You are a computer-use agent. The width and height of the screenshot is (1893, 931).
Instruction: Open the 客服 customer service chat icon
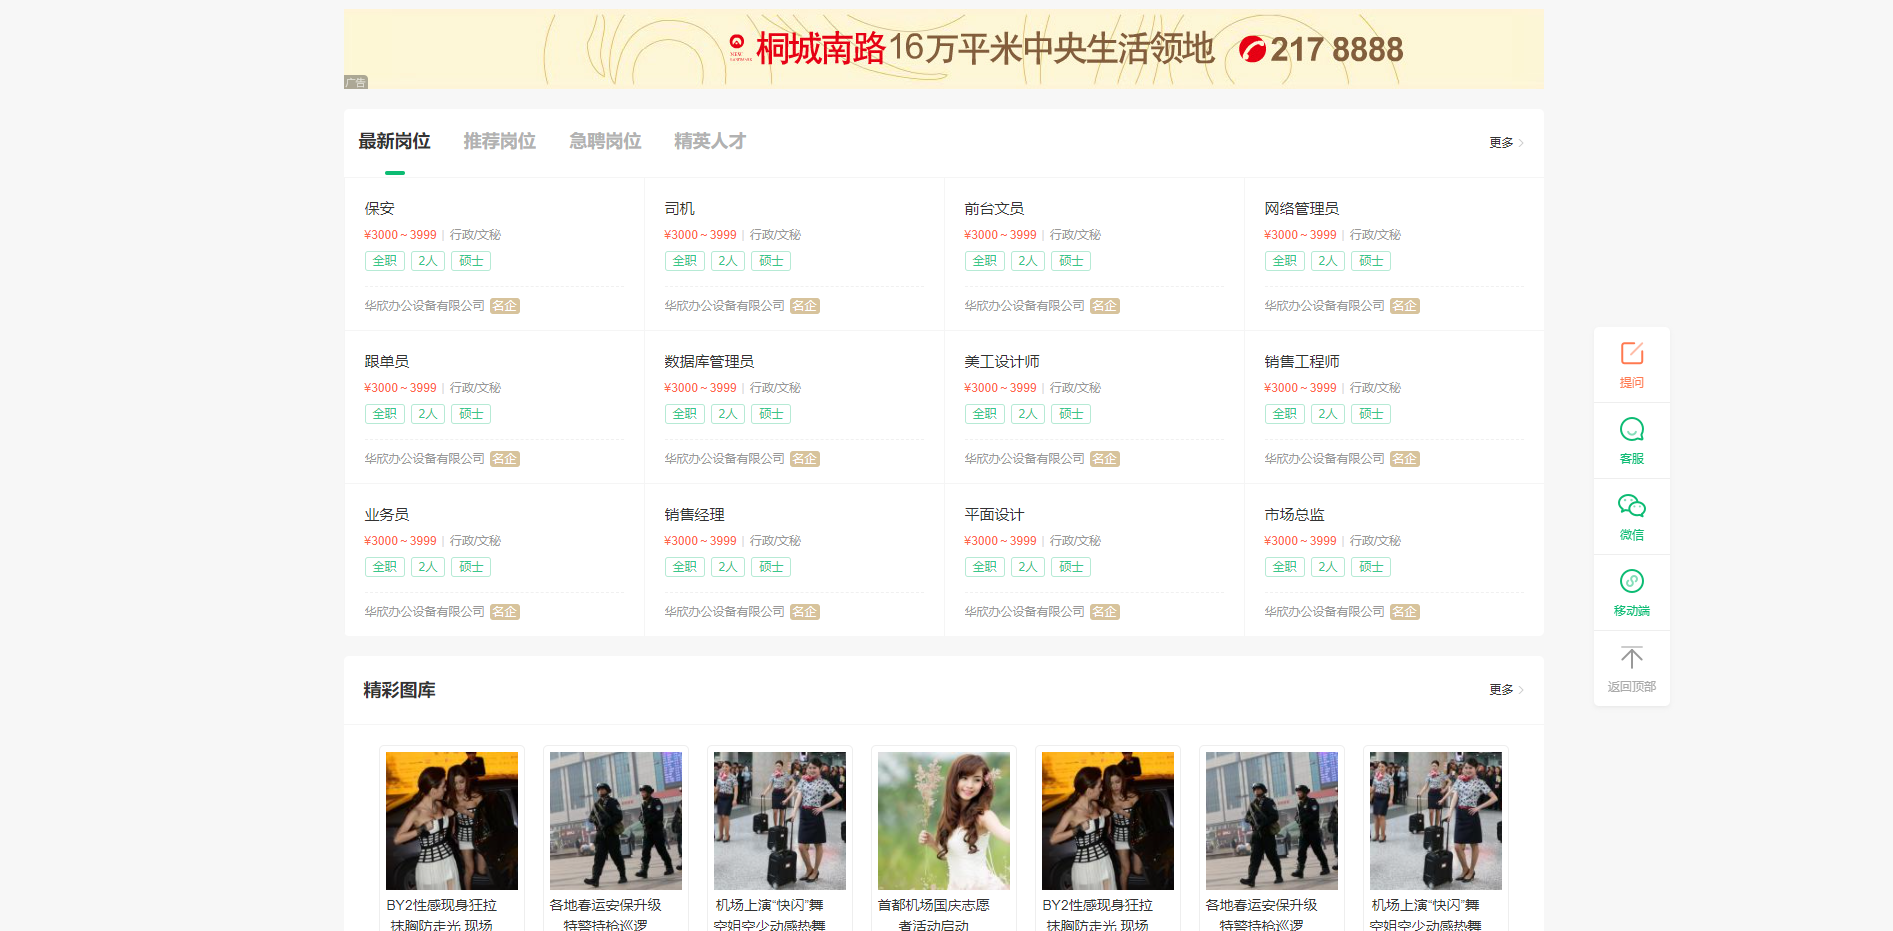[1631, 430]
